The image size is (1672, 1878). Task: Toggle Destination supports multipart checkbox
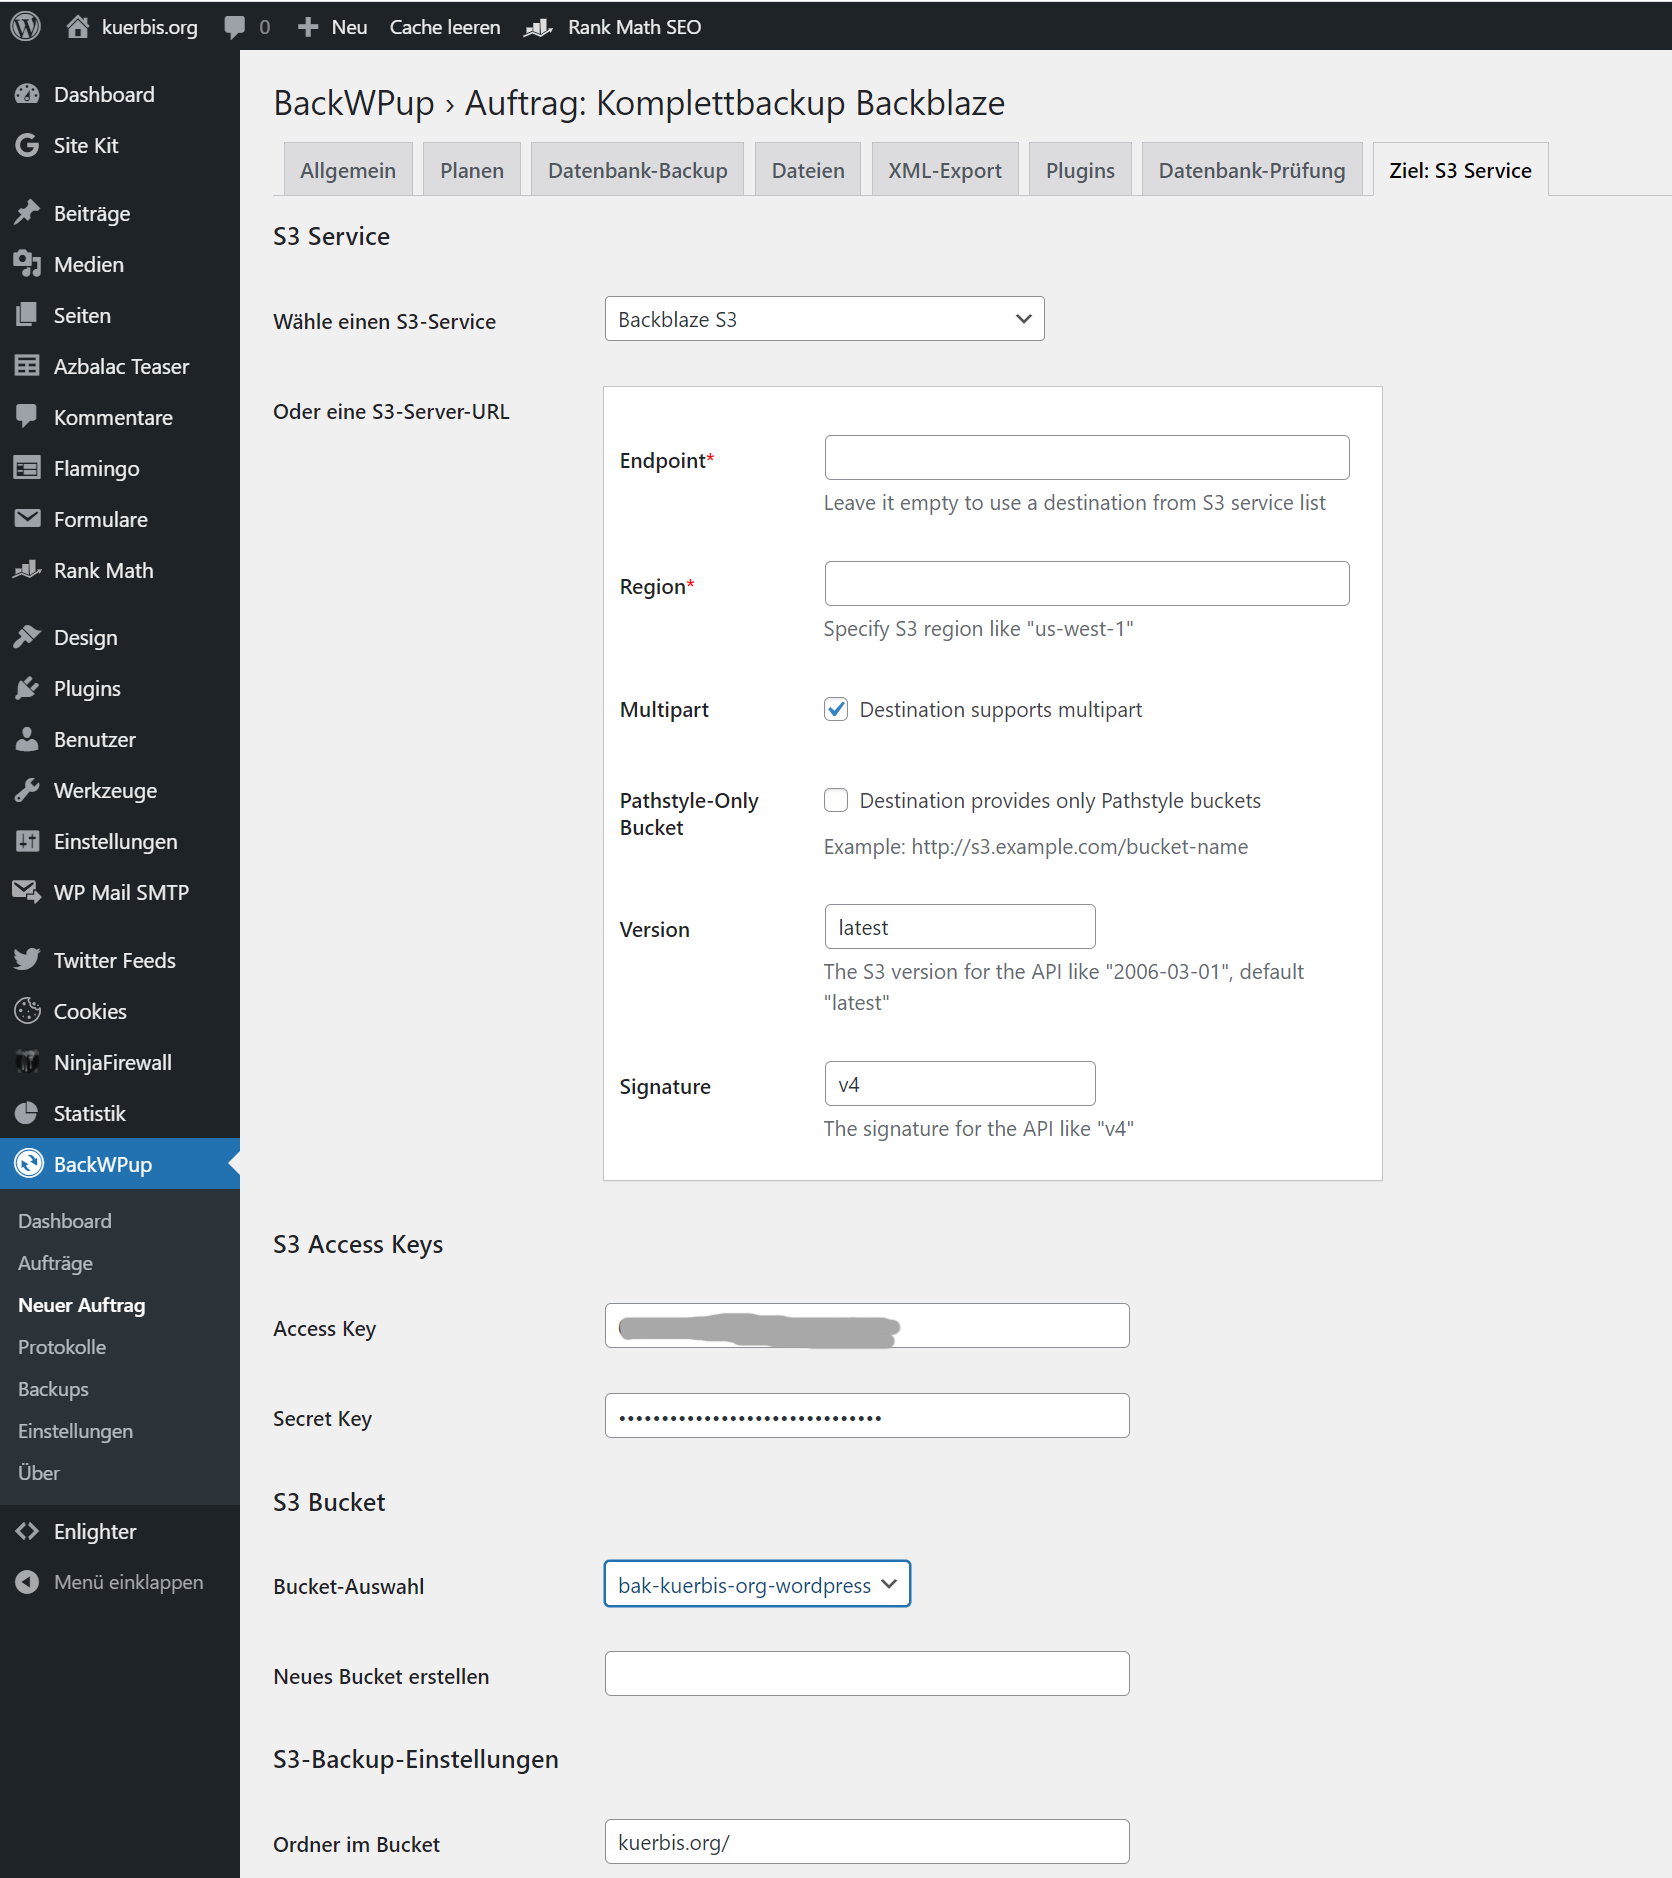[x=836, y=709]
